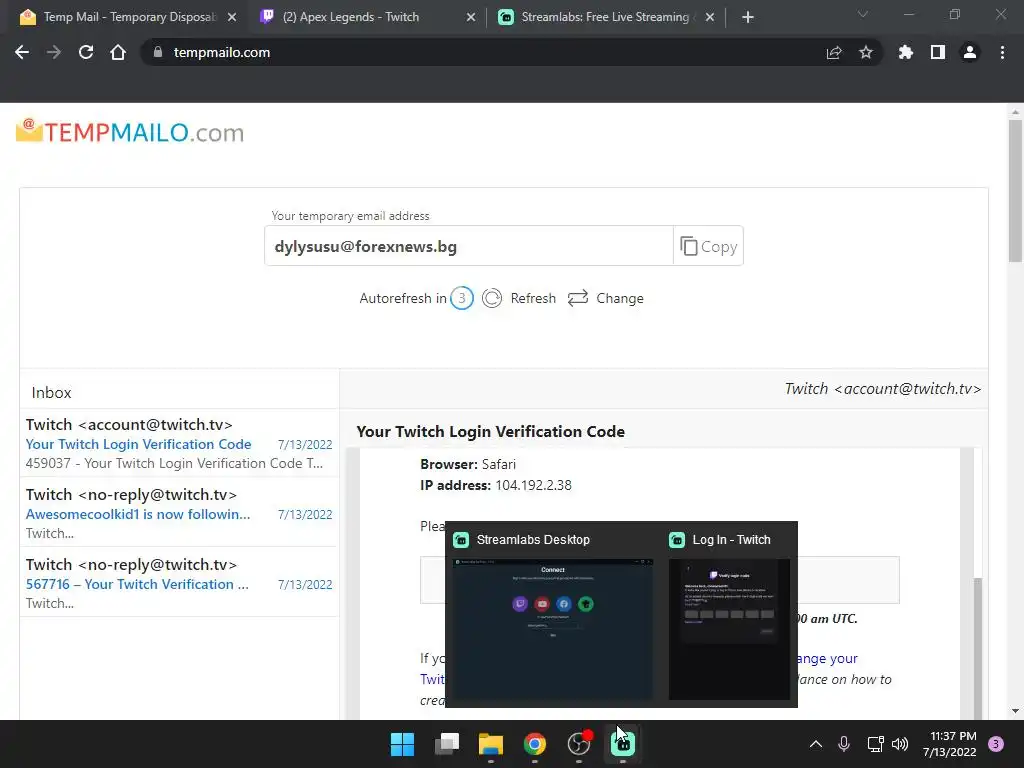This screenshot has height=768, width=1024.
Task: Open the clock showing 11:37 PM
Action: pos(950,744)
